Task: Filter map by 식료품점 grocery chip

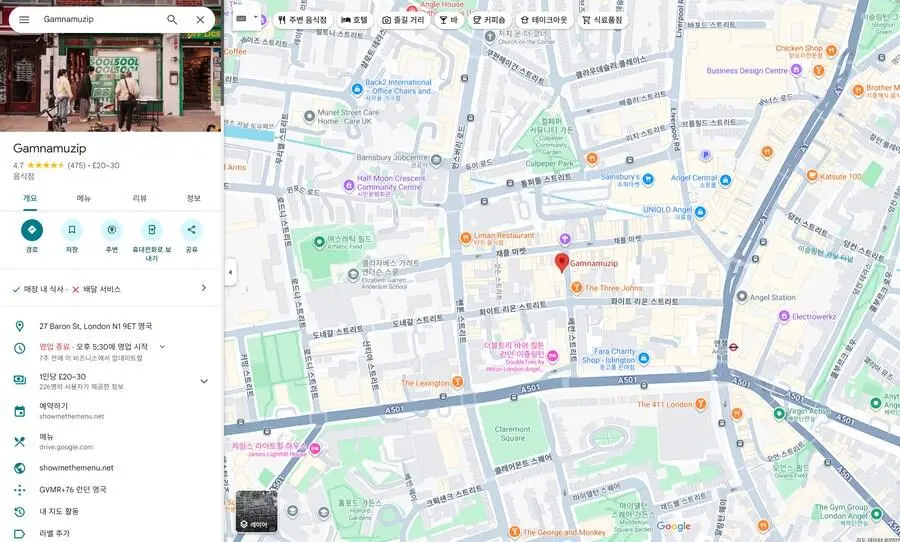Action: [x=602, y=20]
